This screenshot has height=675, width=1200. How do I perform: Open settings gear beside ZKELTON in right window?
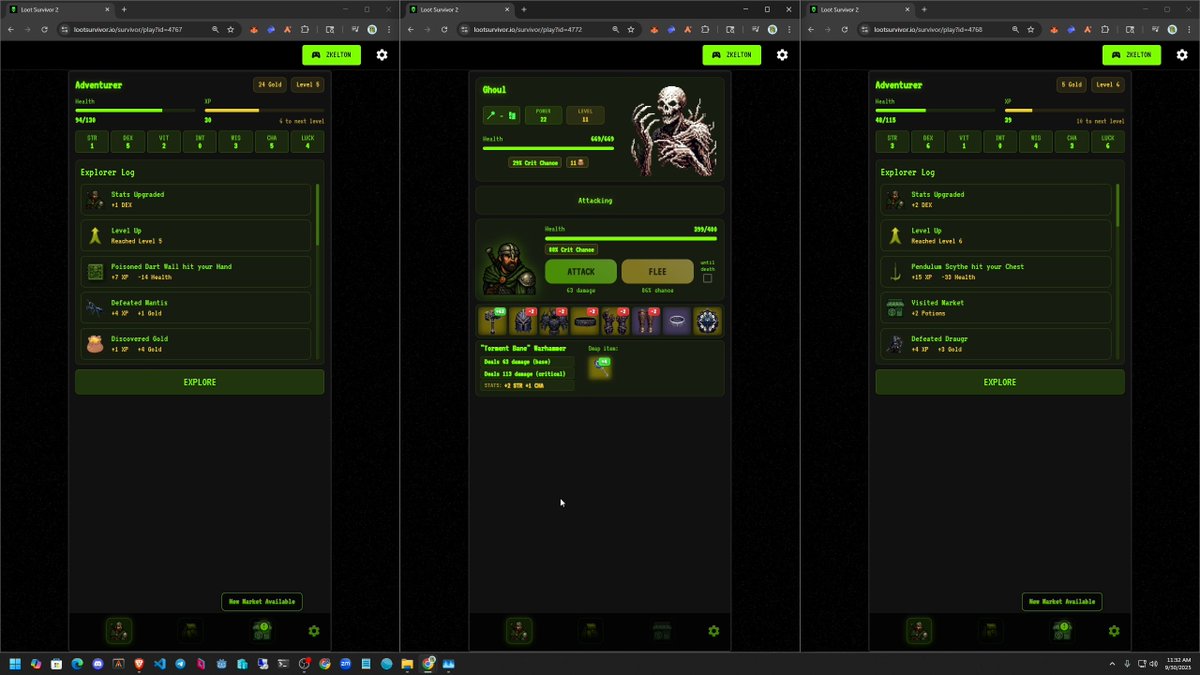[x=1182, y=55]
